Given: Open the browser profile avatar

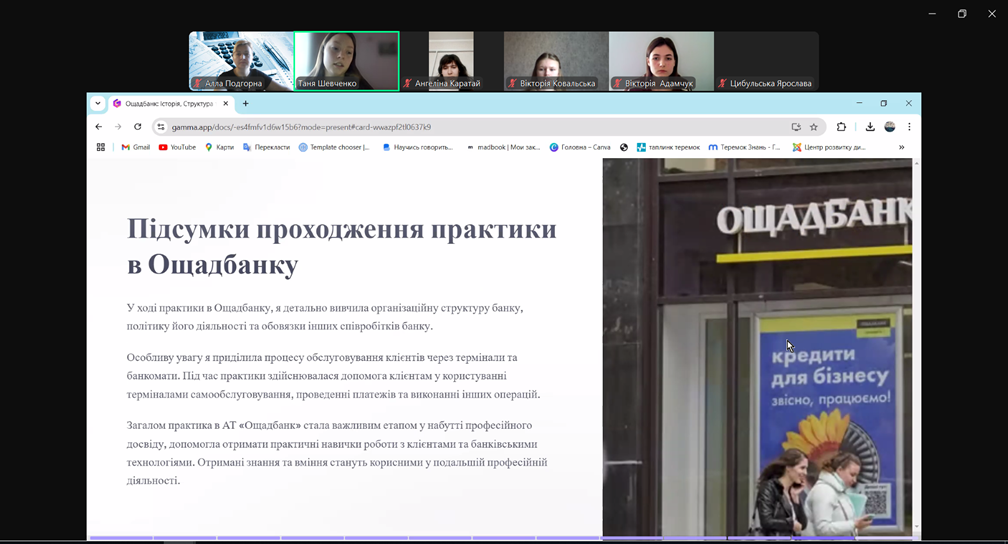Looking at the screenshot, I should pyautogui.click(x=889, y=127).
